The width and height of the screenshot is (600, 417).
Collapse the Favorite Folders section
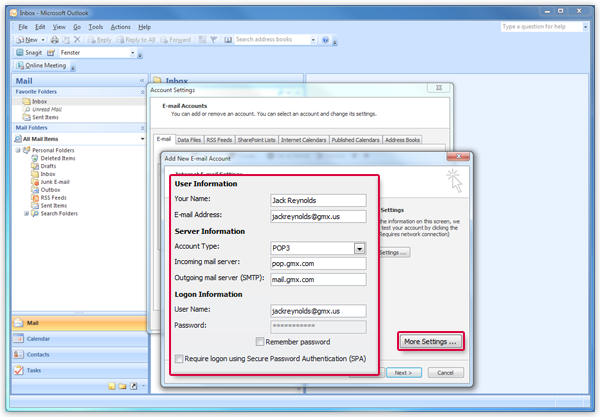point(142,92)
